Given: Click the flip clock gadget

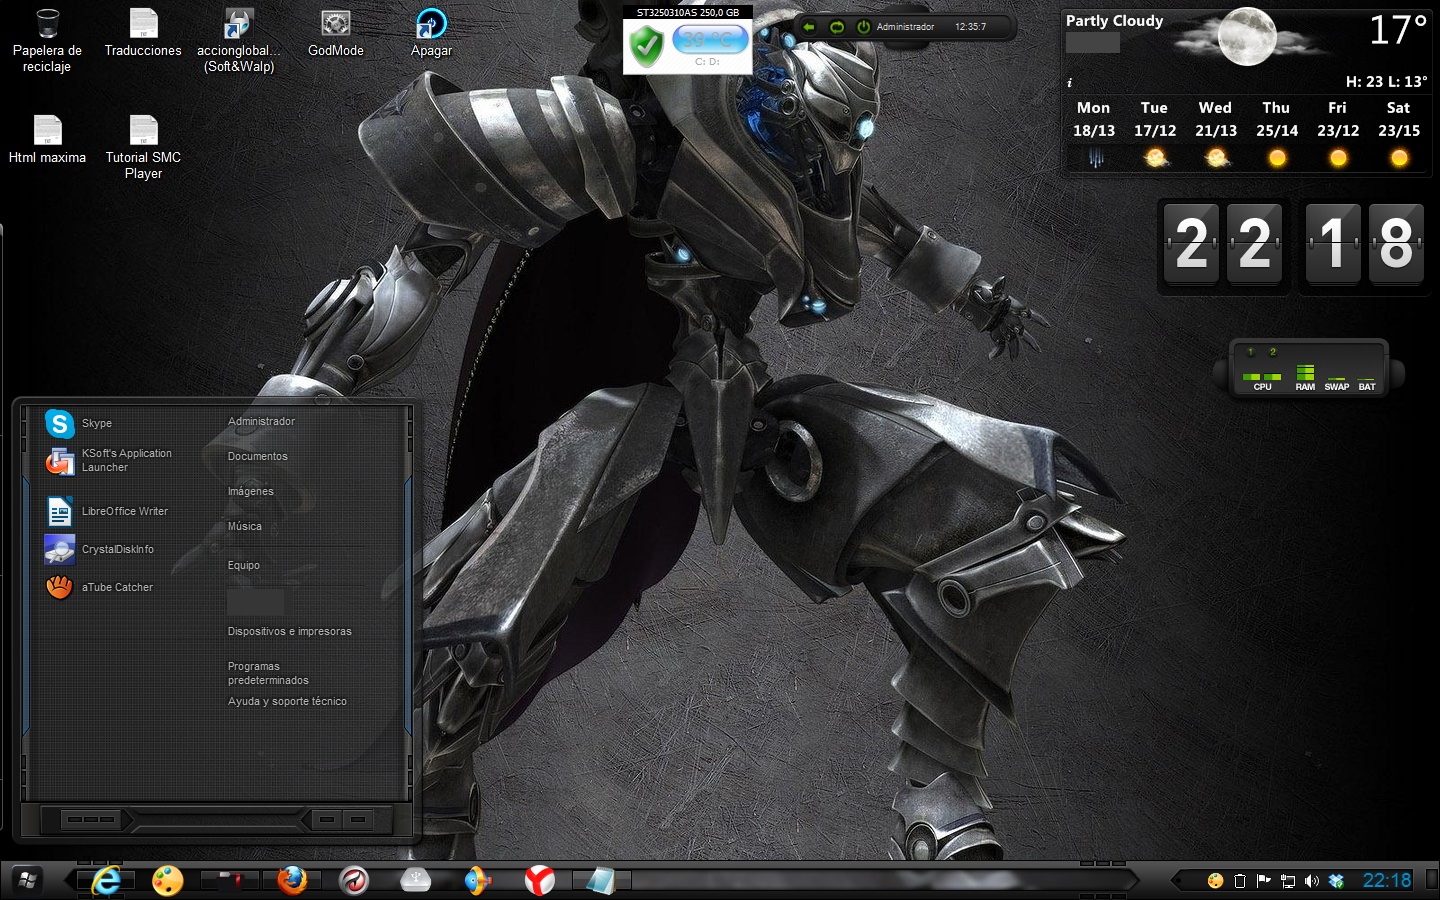Looking at the screenshot, I should (1290, 245).
